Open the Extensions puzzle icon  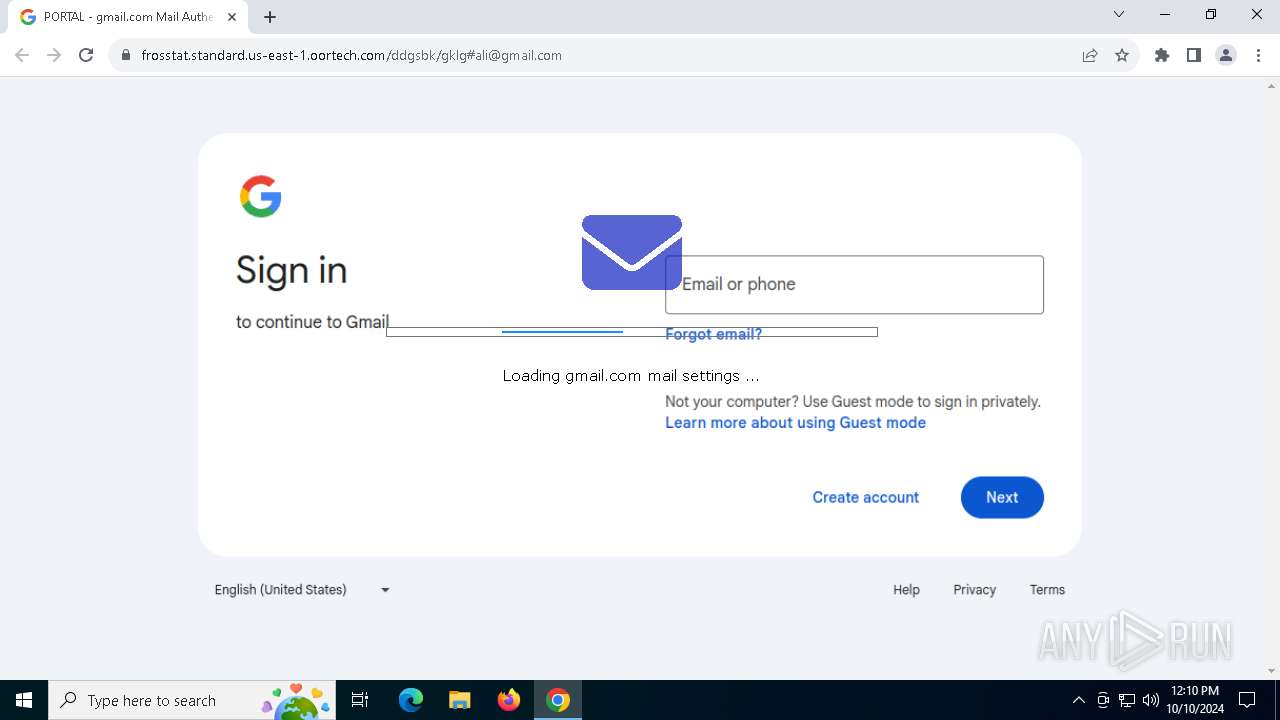click(1162, 55)
